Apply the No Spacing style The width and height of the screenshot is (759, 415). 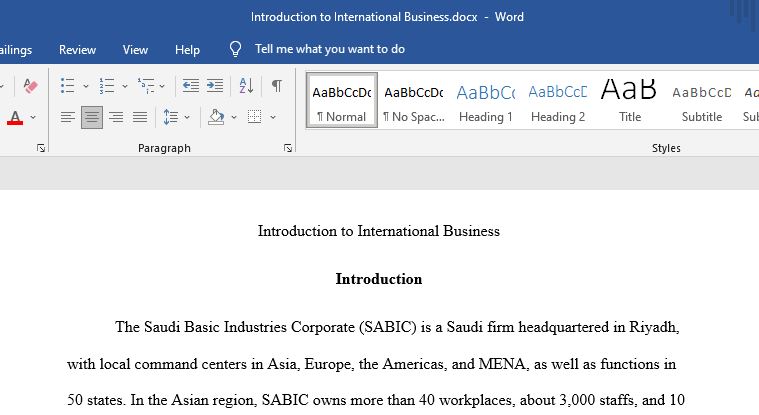[x=413, y=101]
